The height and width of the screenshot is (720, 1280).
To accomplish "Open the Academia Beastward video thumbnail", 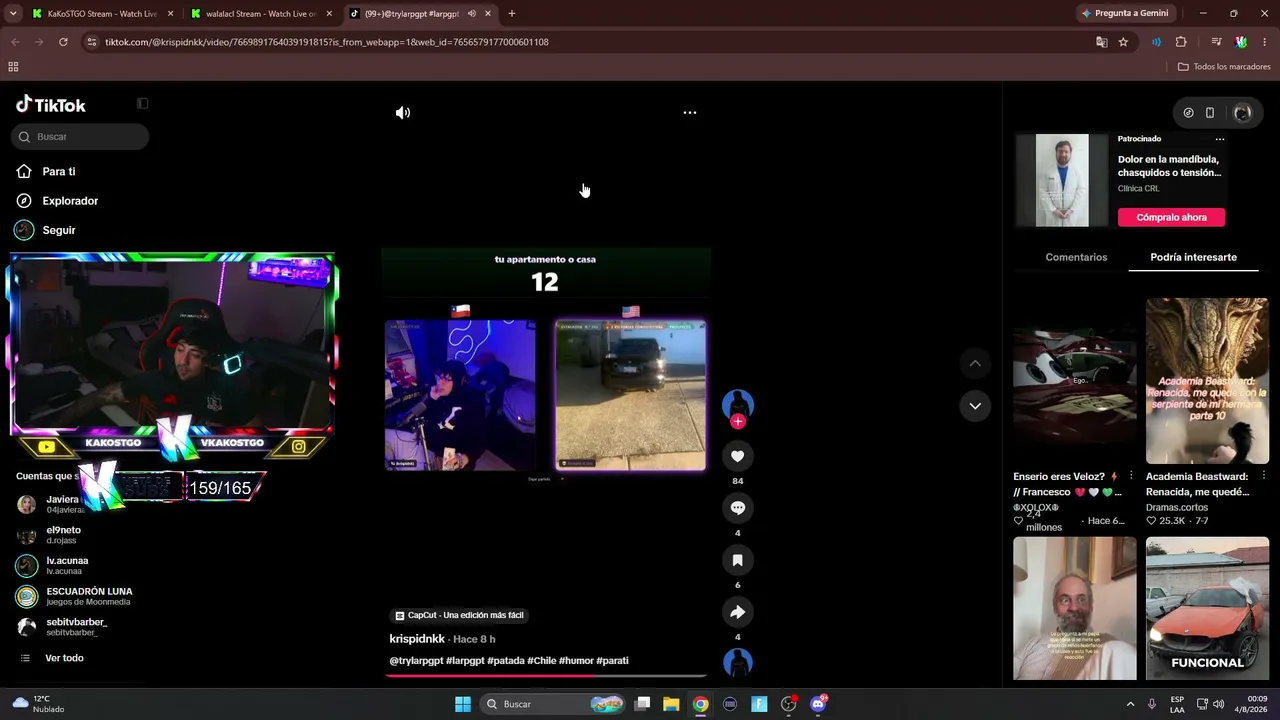I will tap(1207, 381).
